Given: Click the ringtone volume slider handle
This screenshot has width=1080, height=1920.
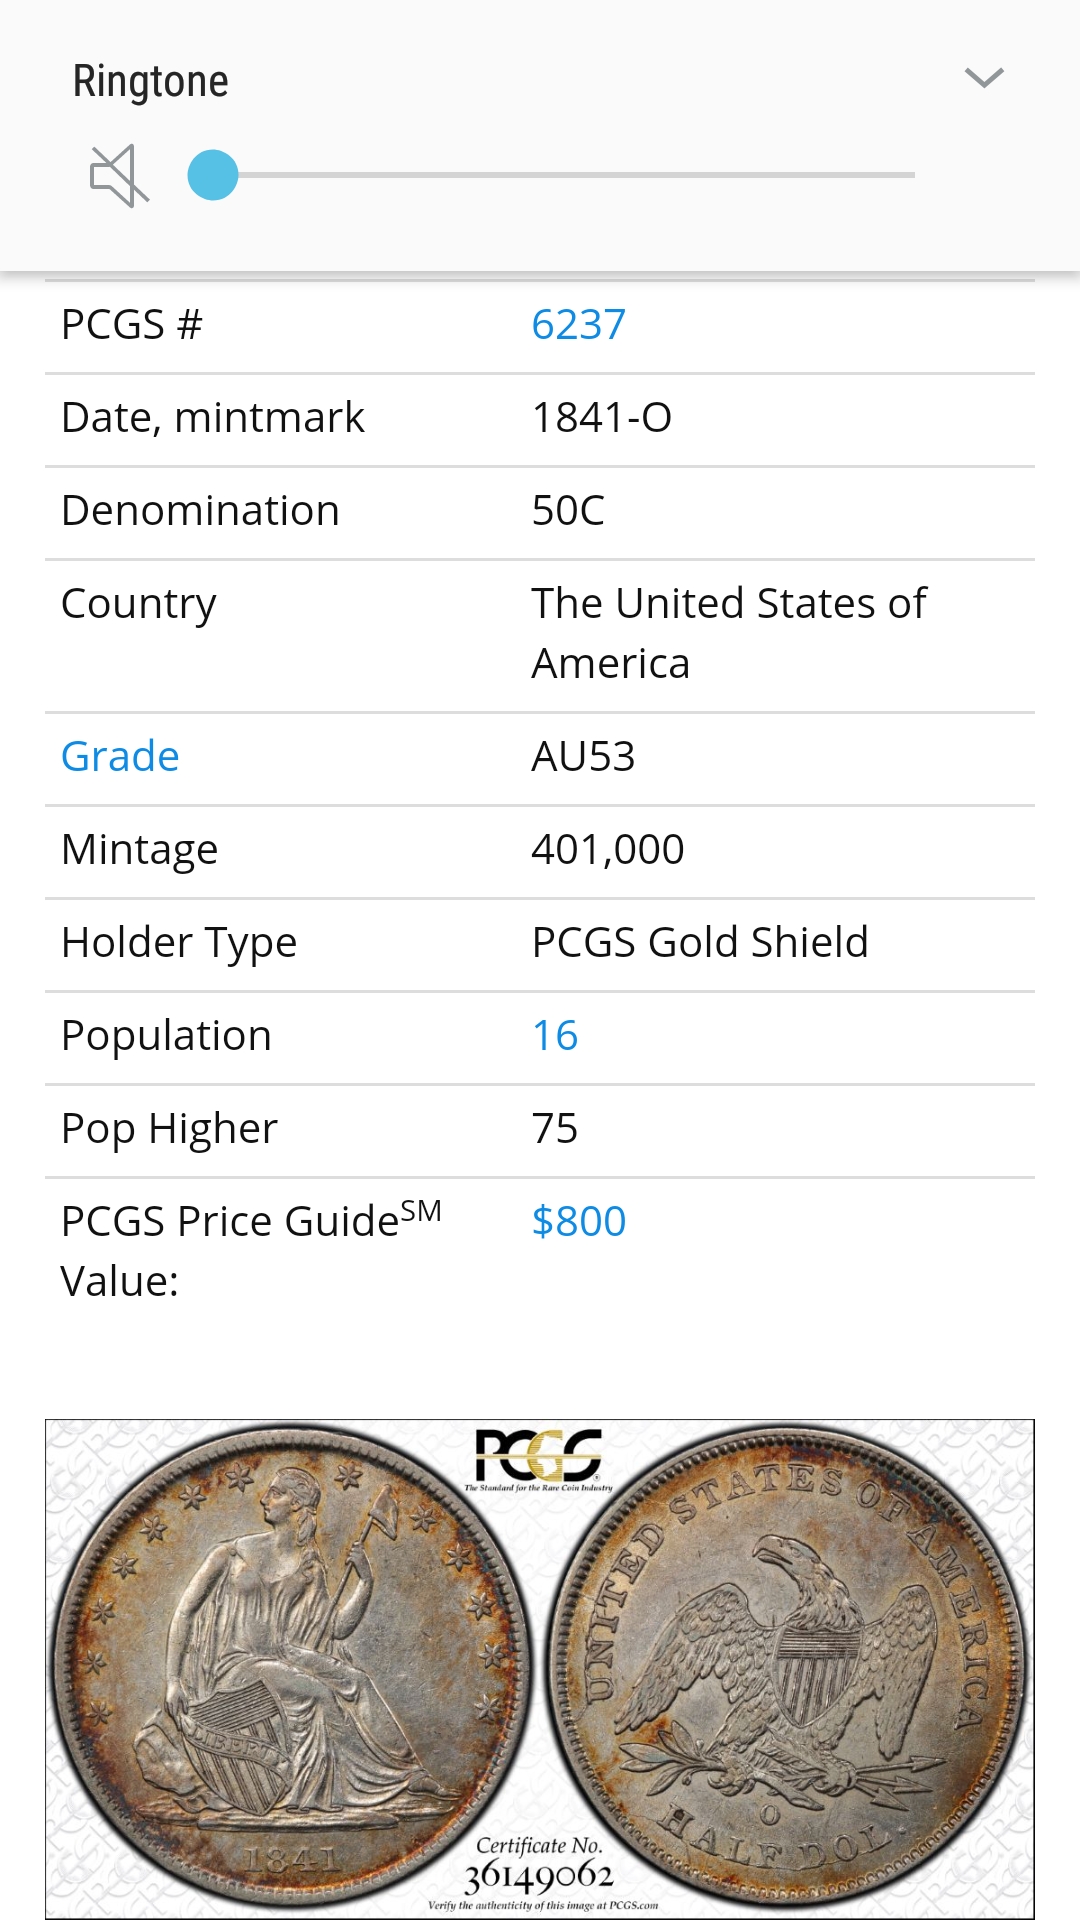Looking at the screenshot, I should click(213, 175).
